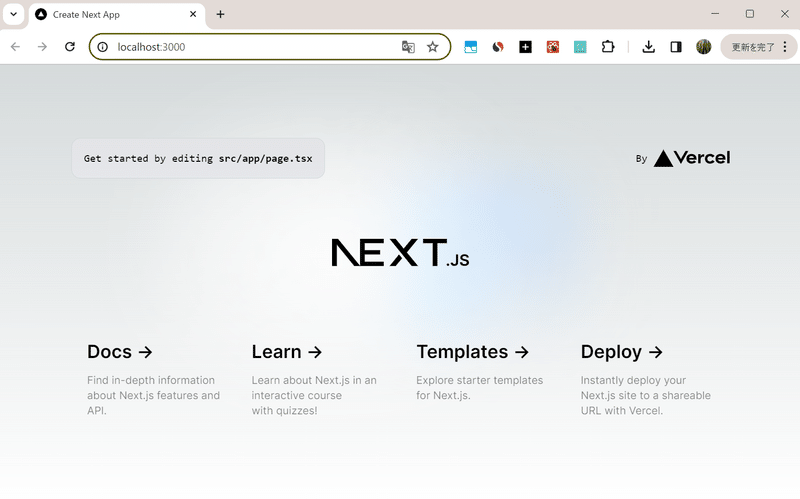Bookmark this page with star

(x=433, y=47)
